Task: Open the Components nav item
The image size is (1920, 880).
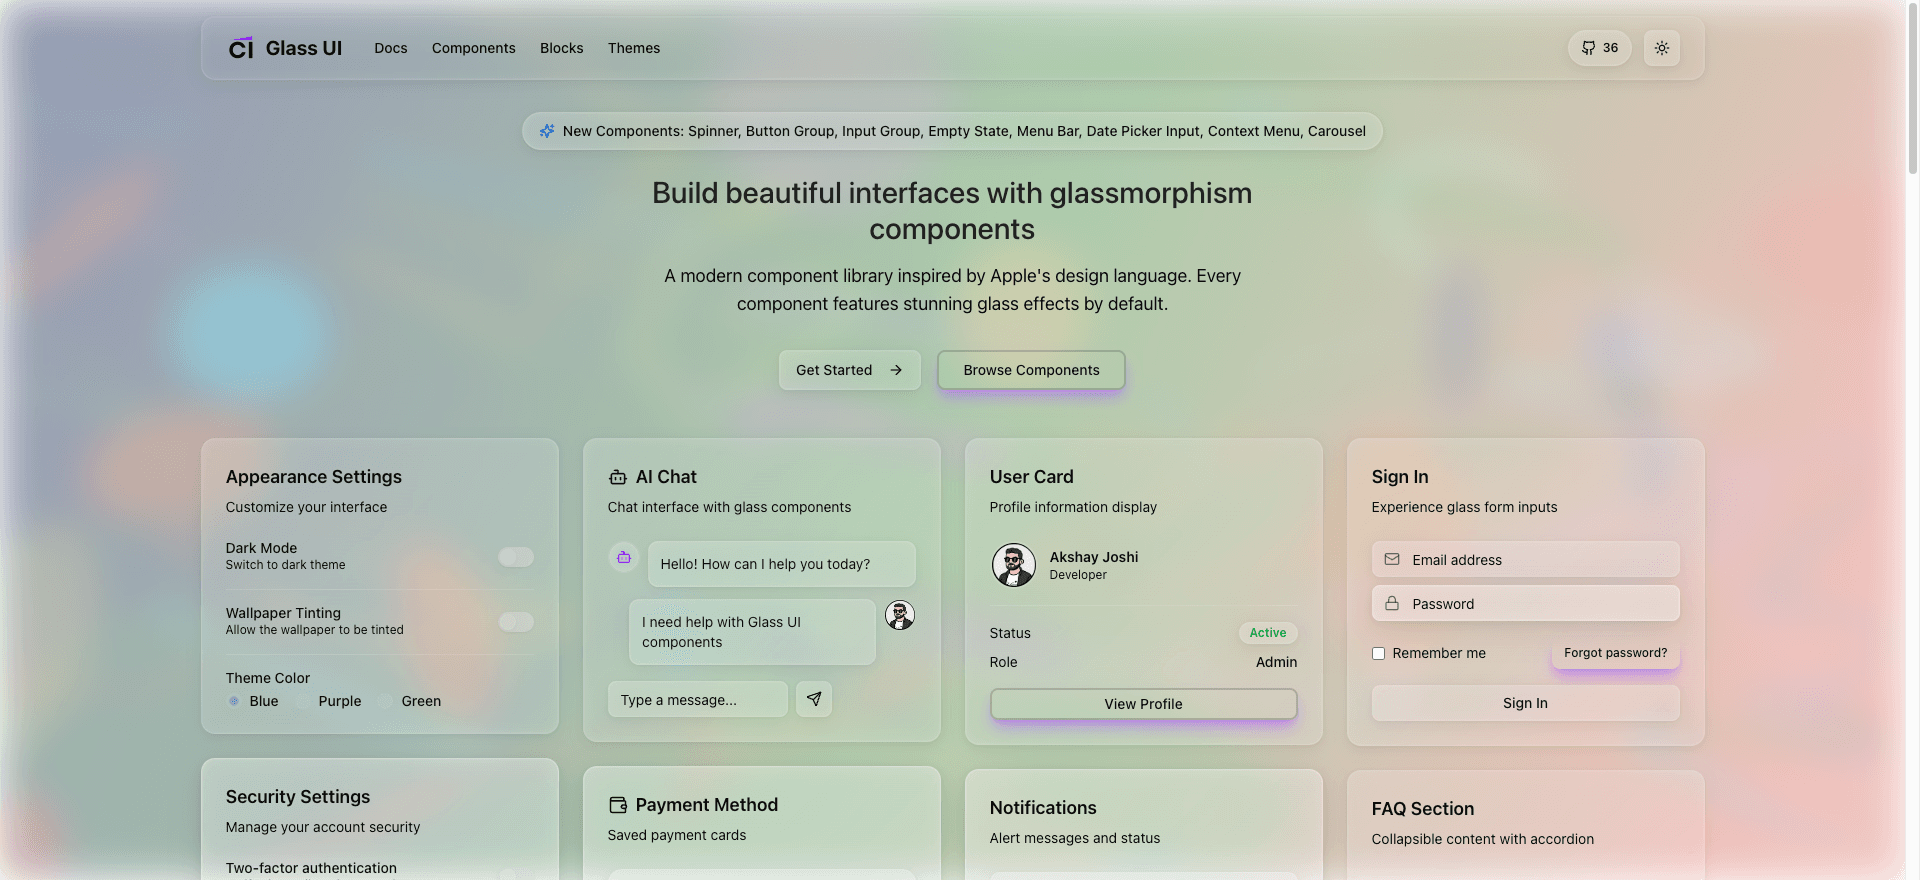Action: 474,48
